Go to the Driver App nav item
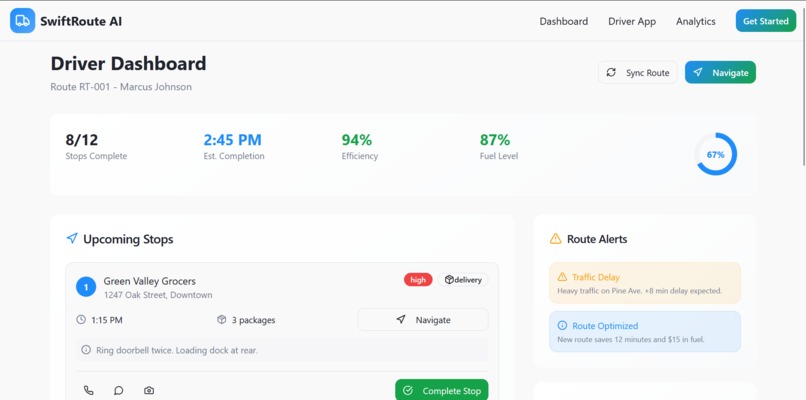Viewport: 806px width, 400px height. pyautogui.click(x=632, y=22)
